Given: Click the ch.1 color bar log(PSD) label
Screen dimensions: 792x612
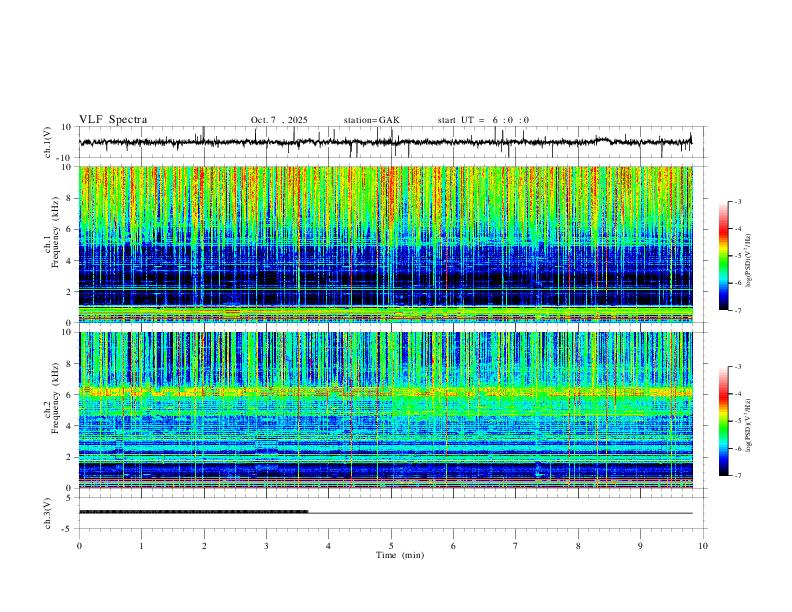Looking at the screenshot, I should 749,260.
